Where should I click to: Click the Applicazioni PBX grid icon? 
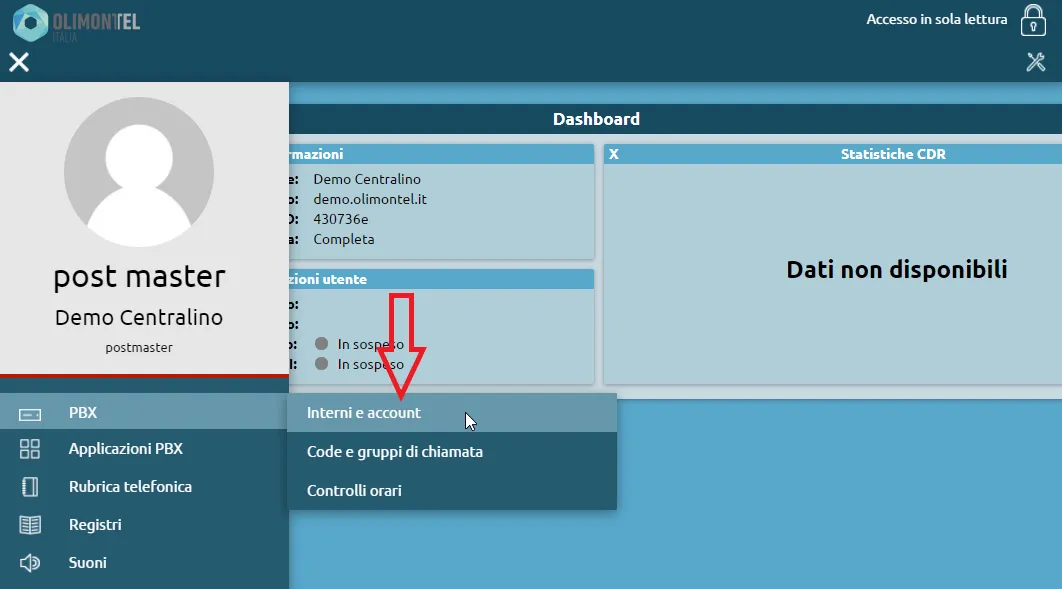pyautogui.click(x=30, y=449)
